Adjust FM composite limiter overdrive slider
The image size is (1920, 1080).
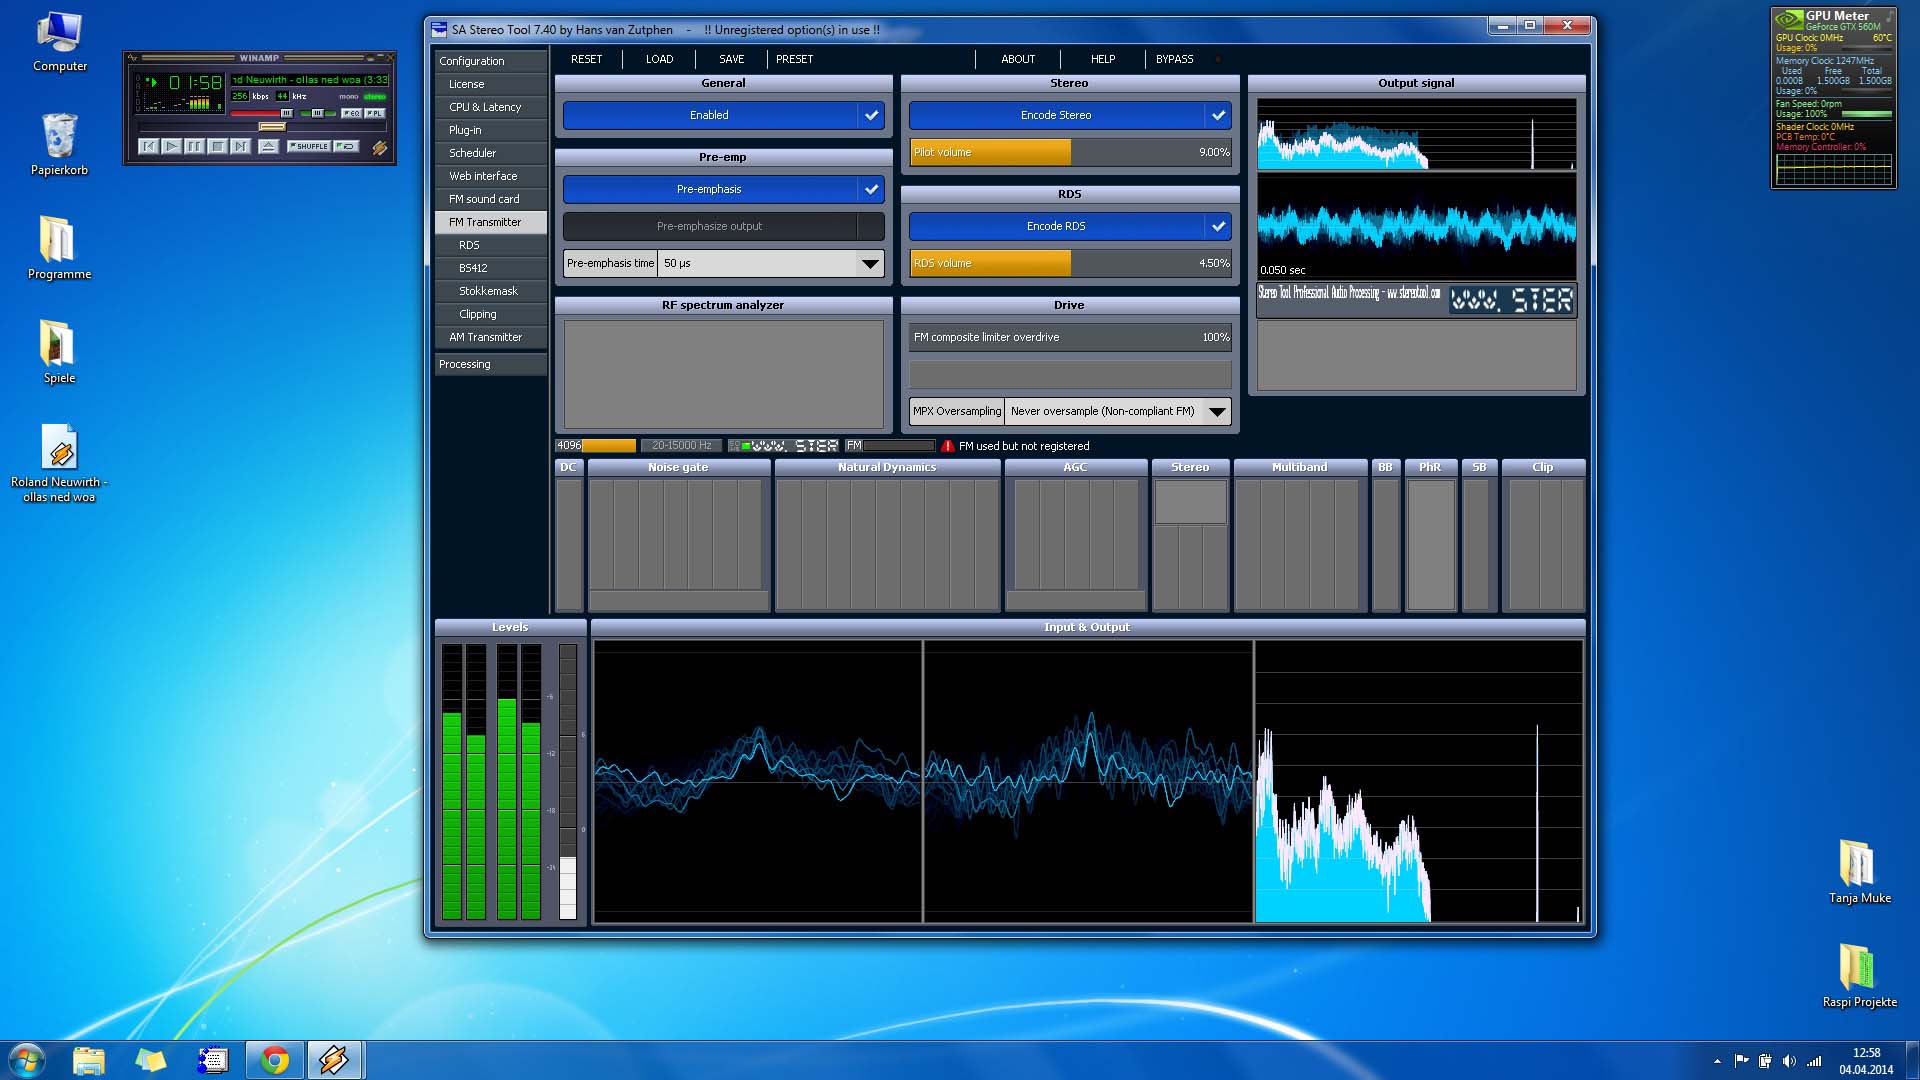(1070, 337)
